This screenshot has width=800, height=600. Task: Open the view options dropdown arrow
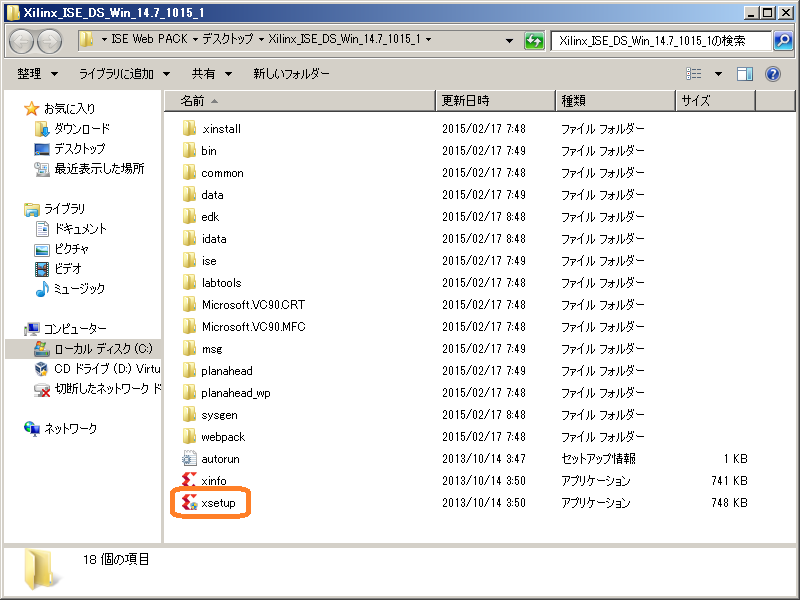pos(718,74)
